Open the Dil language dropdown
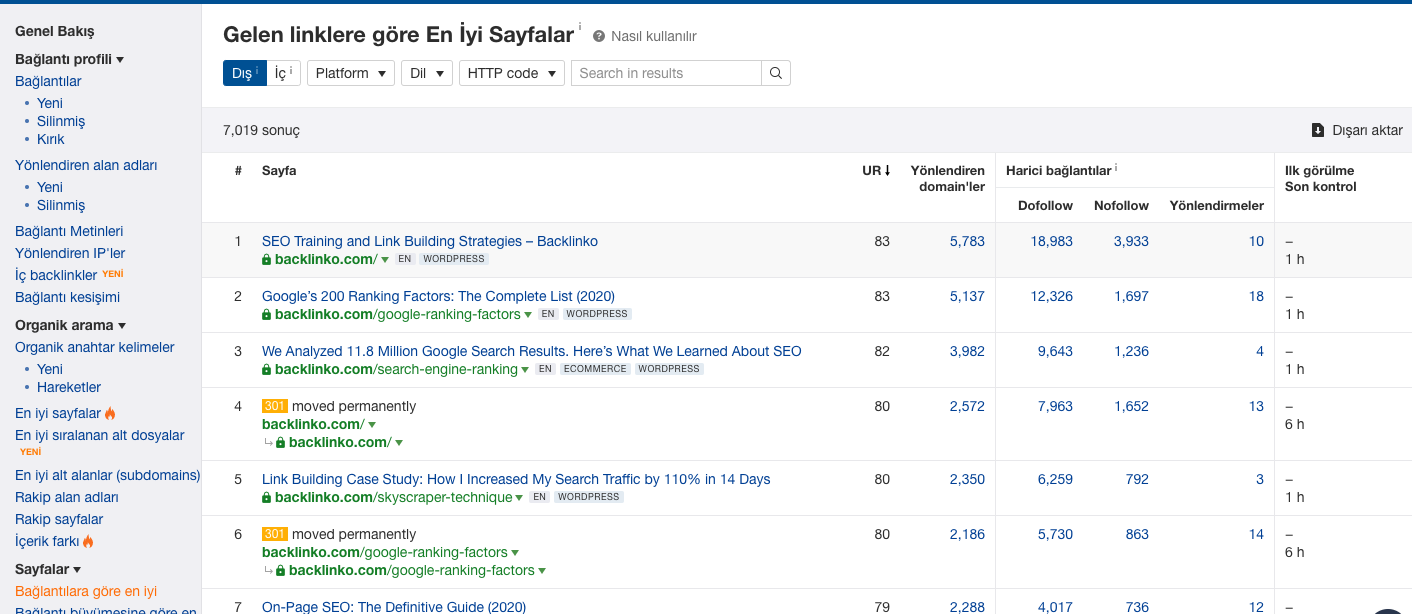 tap(427, 73)
